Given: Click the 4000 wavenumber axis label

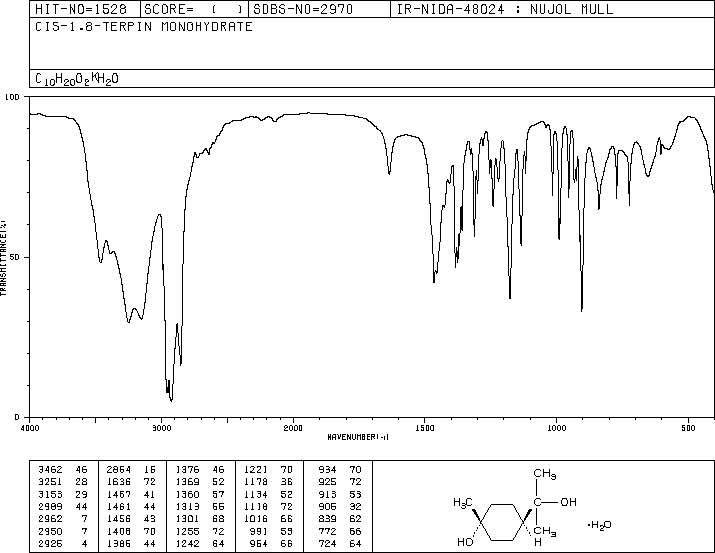Looking at the screenshot, I should [30, 428].
